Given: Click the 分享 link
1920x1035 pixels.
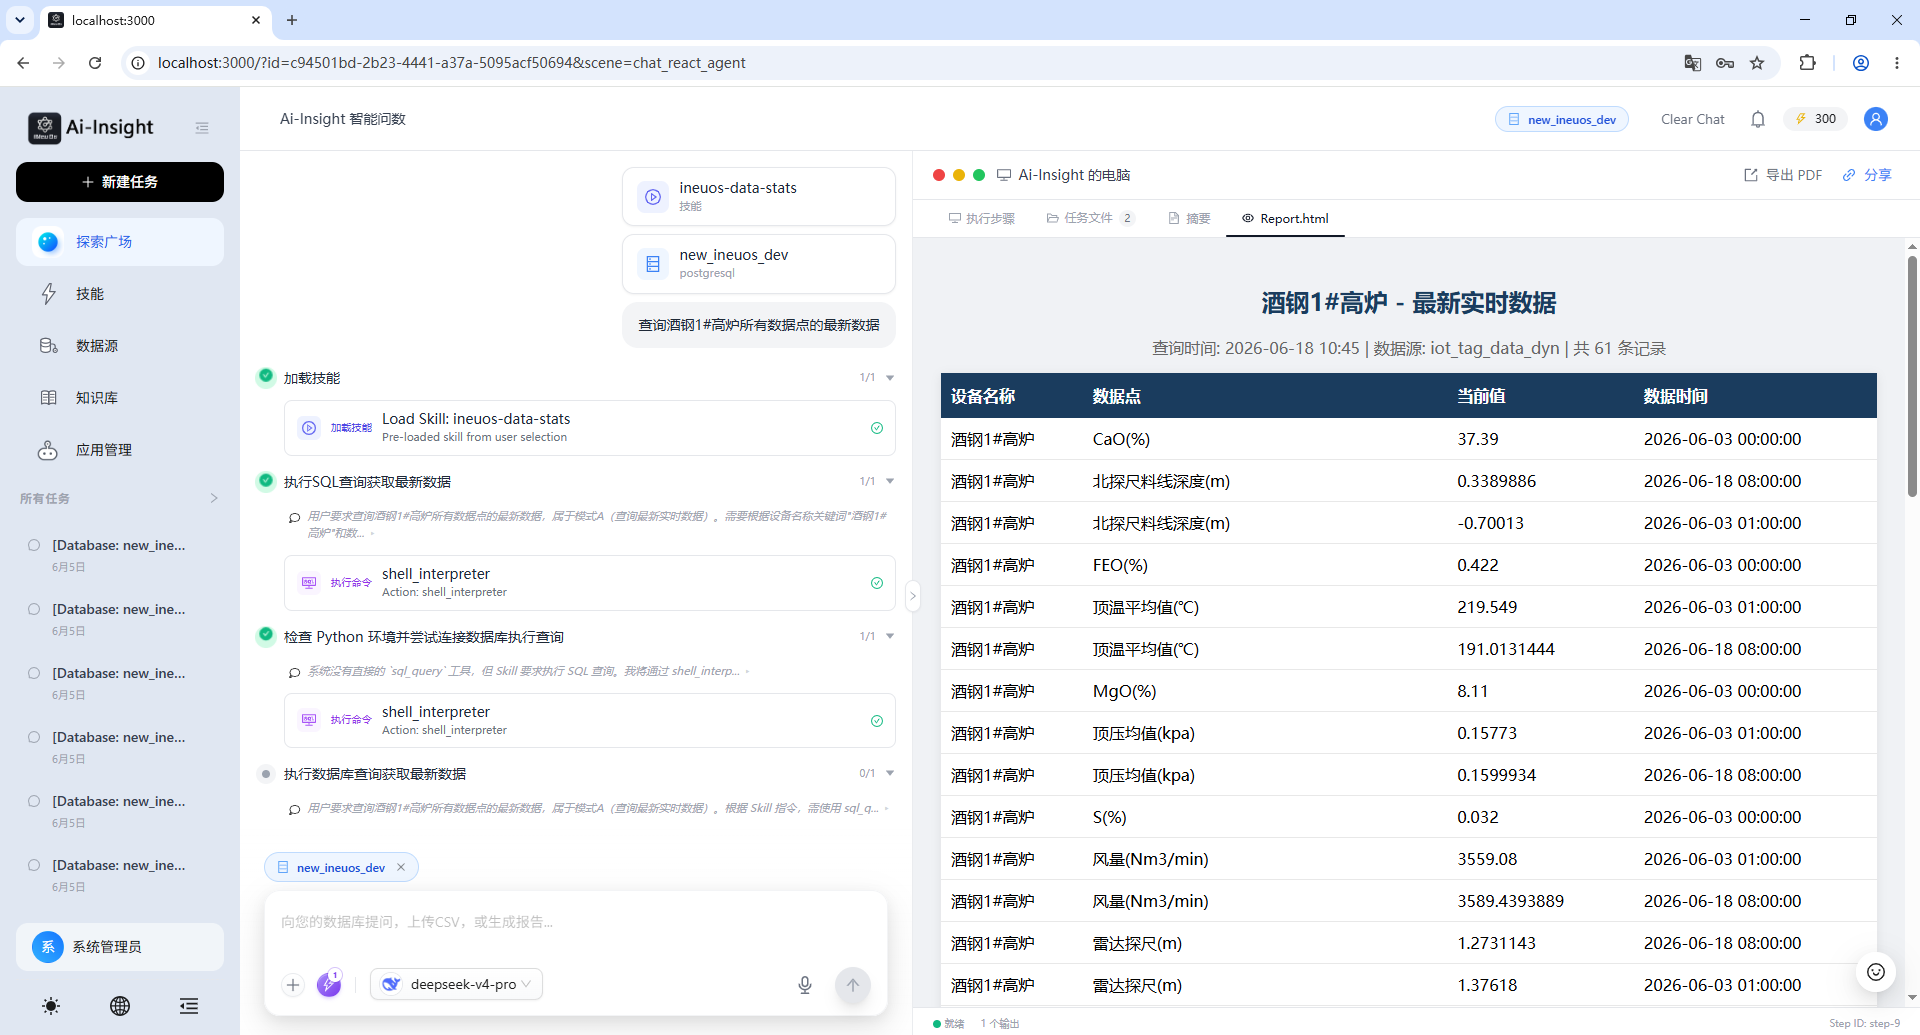Looking at the screenshot, I should [x=1867, y=175].
